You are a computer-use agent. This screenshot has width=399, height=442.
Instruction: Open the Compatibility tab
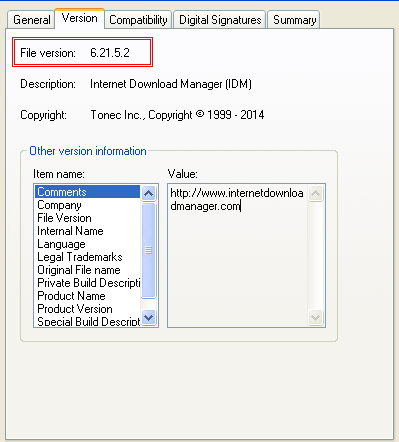click(138, 20)
